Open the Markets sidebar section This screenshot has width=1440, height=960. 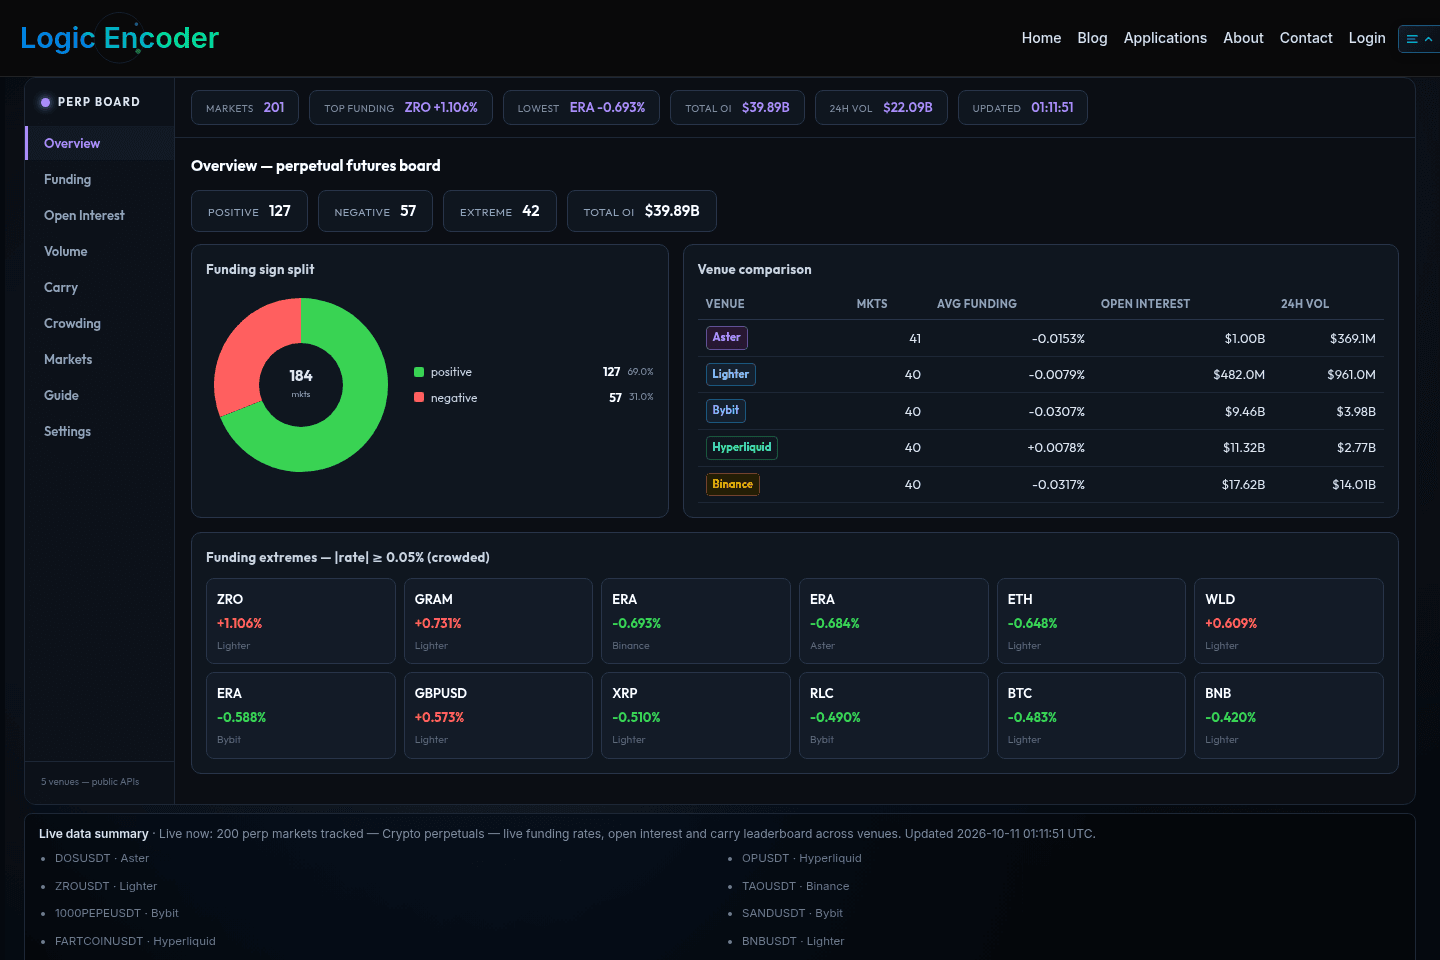point(99,359)
